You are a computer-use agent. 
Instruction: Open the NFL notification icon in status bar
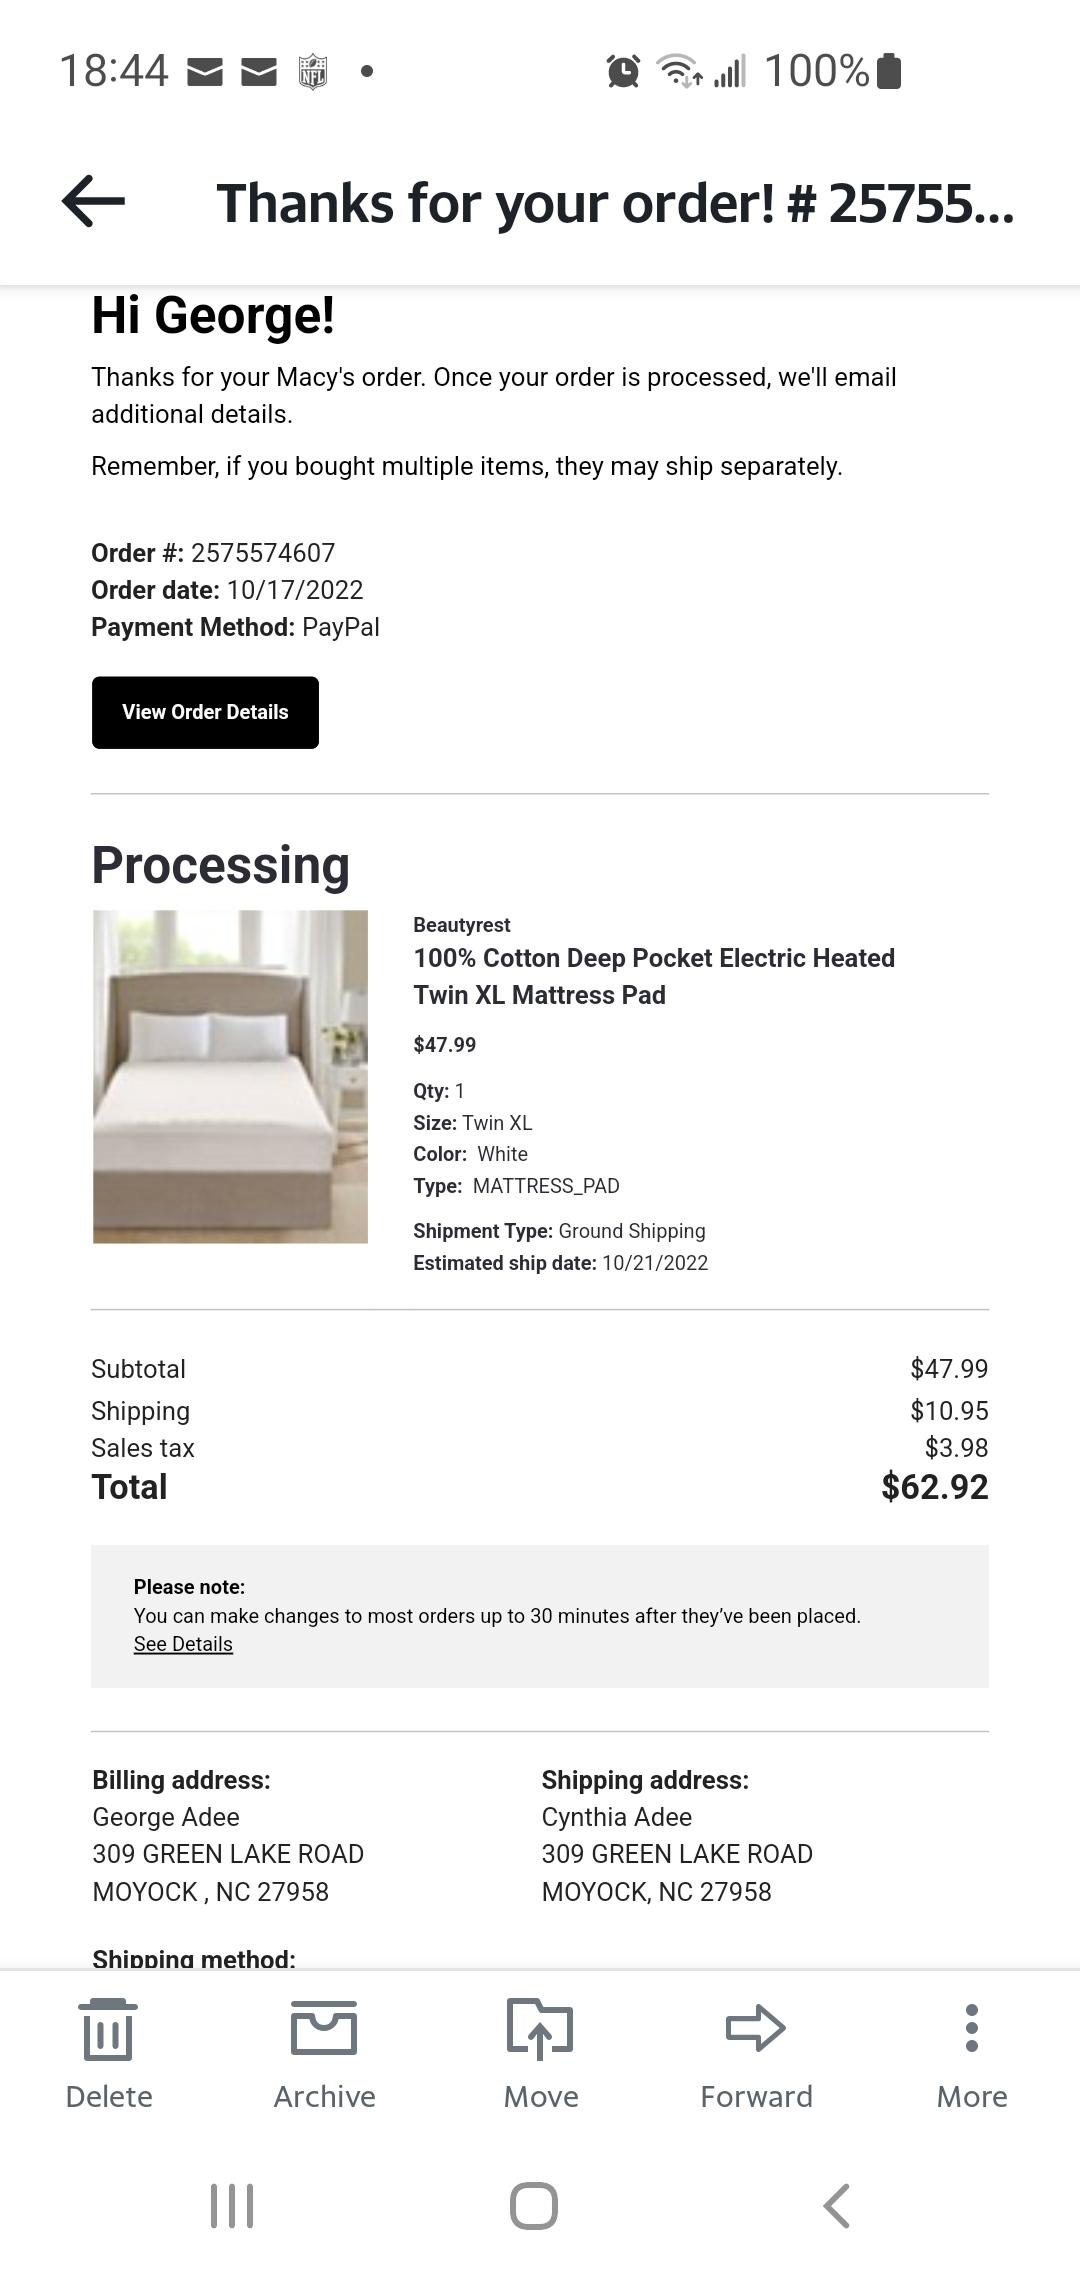click(313, 71)
